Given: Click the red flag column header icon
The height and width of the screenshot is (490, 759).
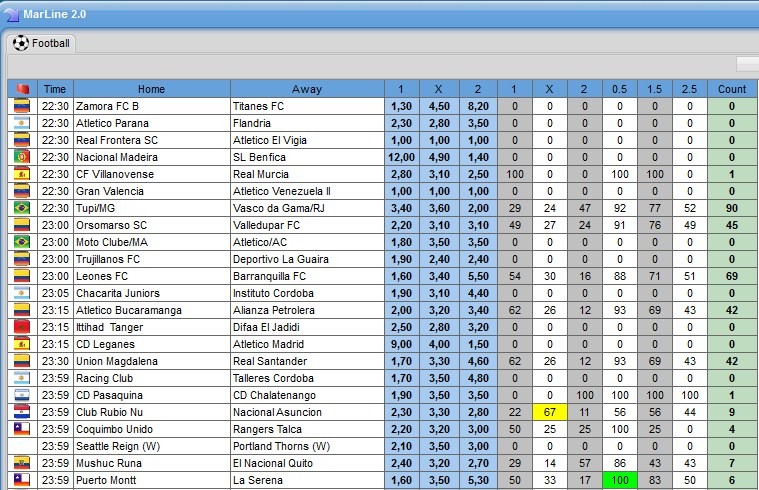Looking at the screenshot, I should pos(22,89).
